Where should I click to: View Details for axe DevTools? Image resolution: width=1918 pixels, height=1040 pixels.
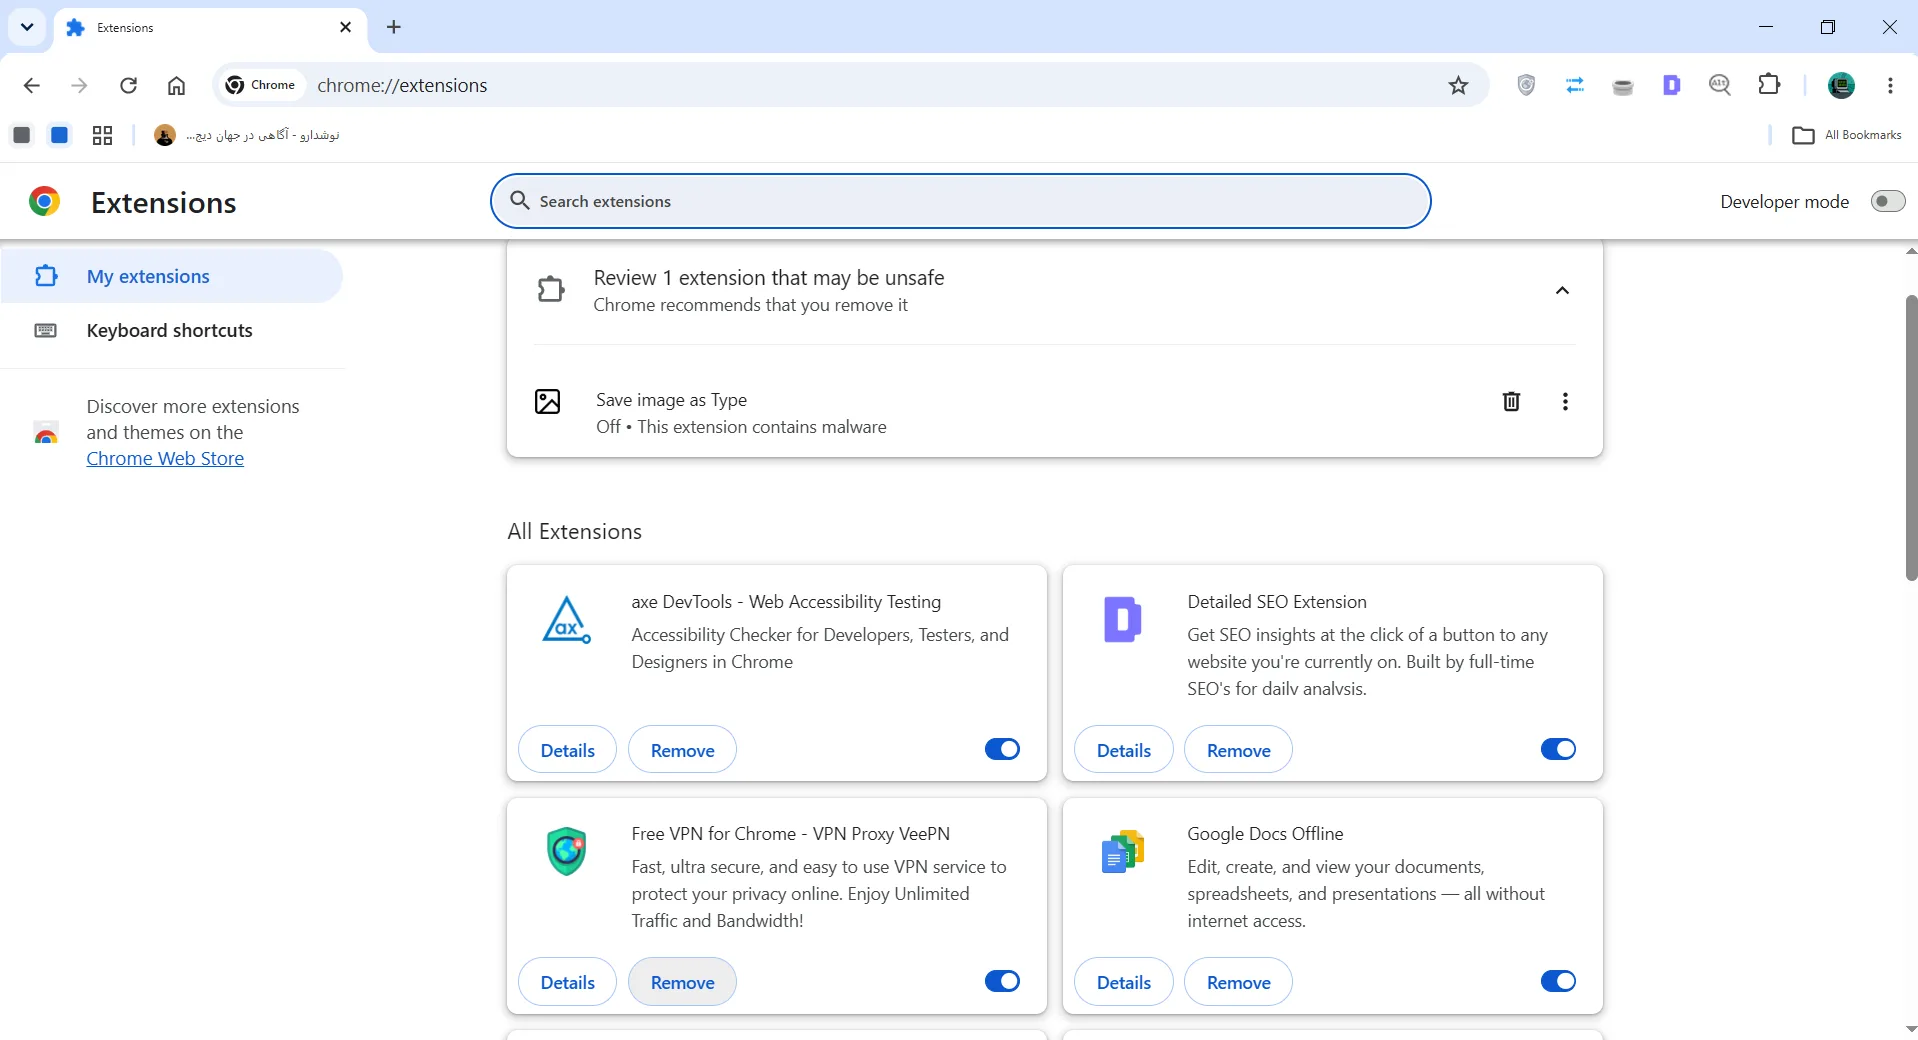pos(567,750)
